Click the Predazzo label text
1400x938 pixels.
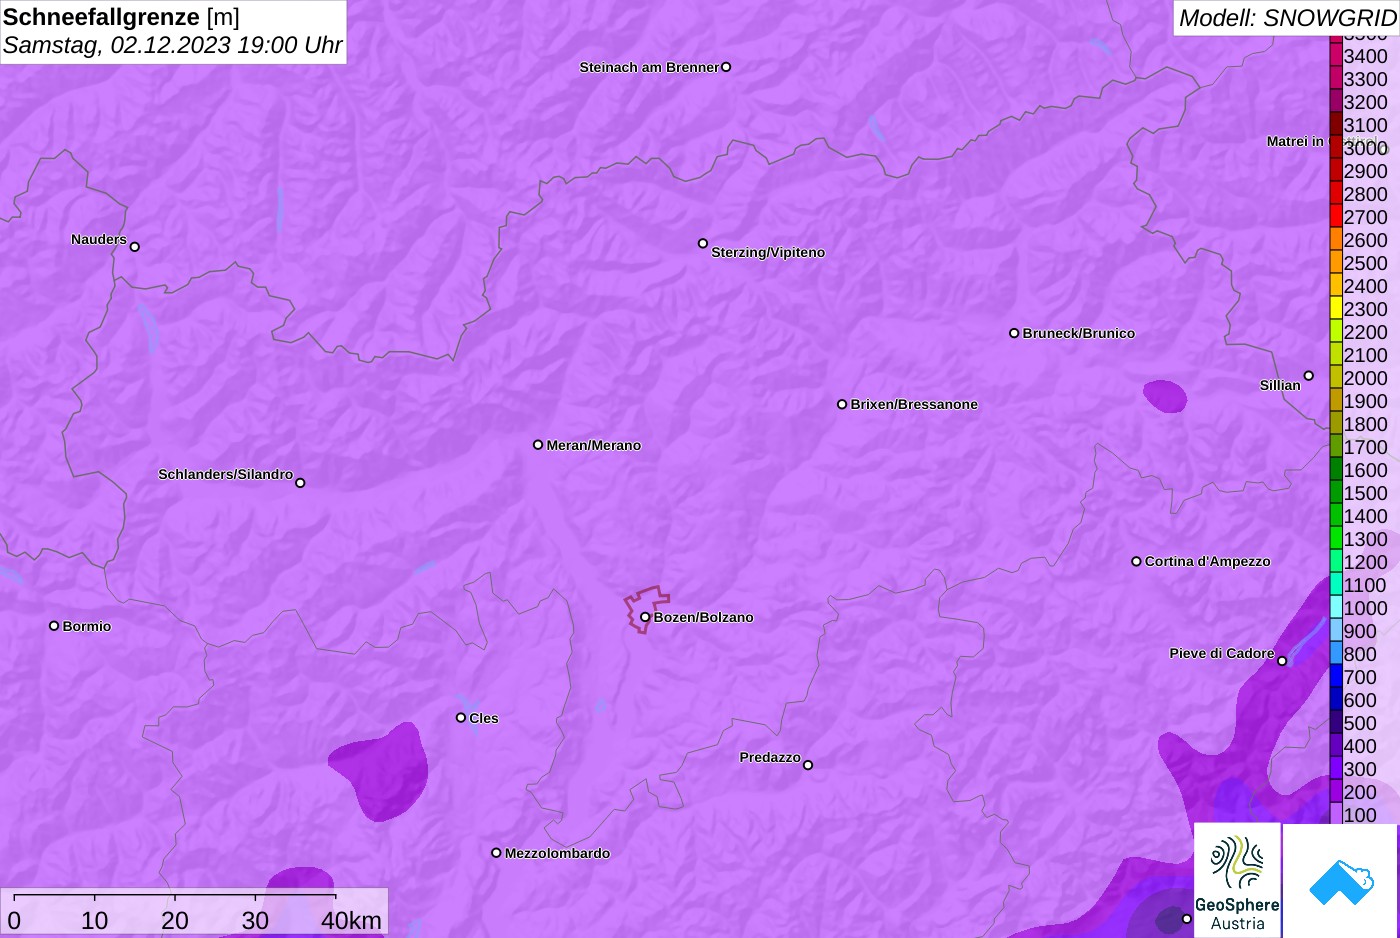tap(770, 757)
